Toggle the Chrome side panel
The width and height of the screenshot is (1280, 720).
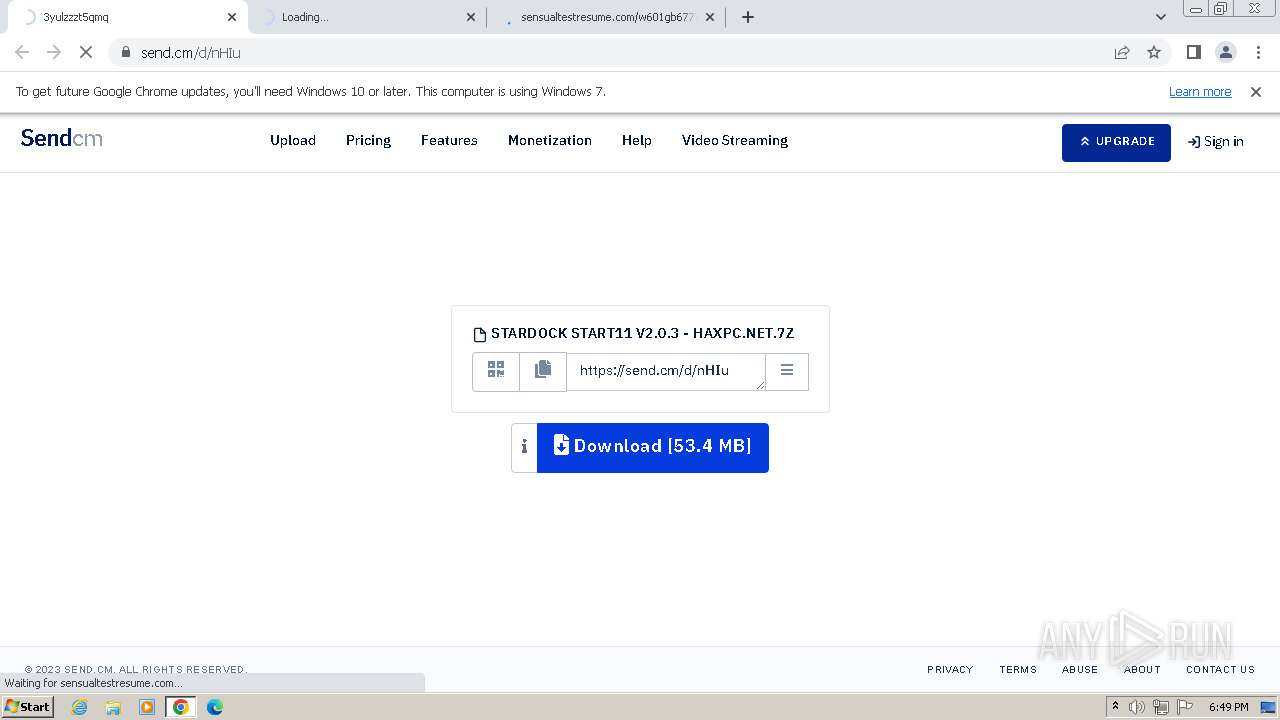point(1193,52)
